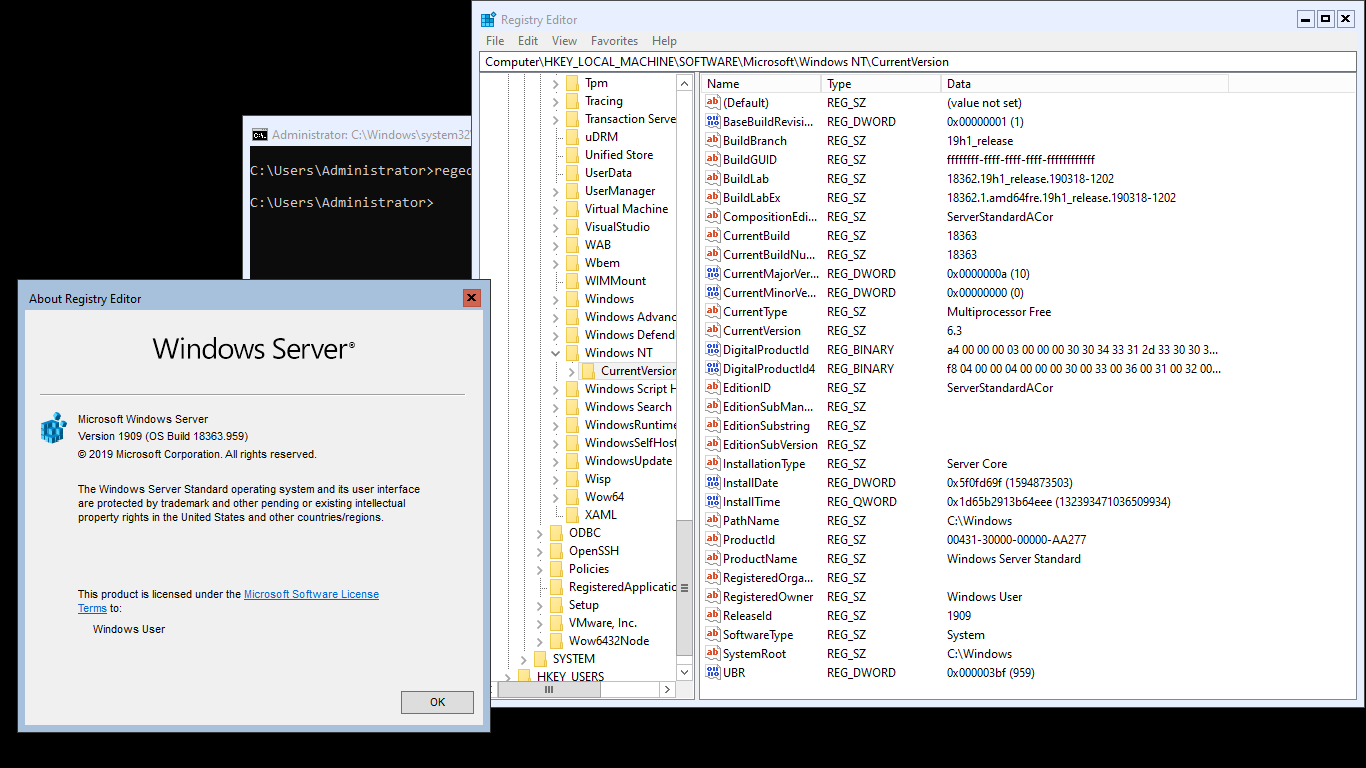The height and width of the screenshot is (768, 1366).
Task: Click the folder icon of the RegisteredApplications key
Action: point(556,587)
